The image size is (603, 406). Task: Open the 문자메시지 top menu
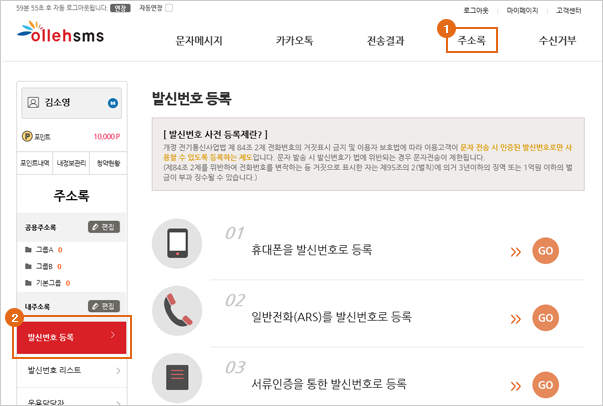click(199, 40)
